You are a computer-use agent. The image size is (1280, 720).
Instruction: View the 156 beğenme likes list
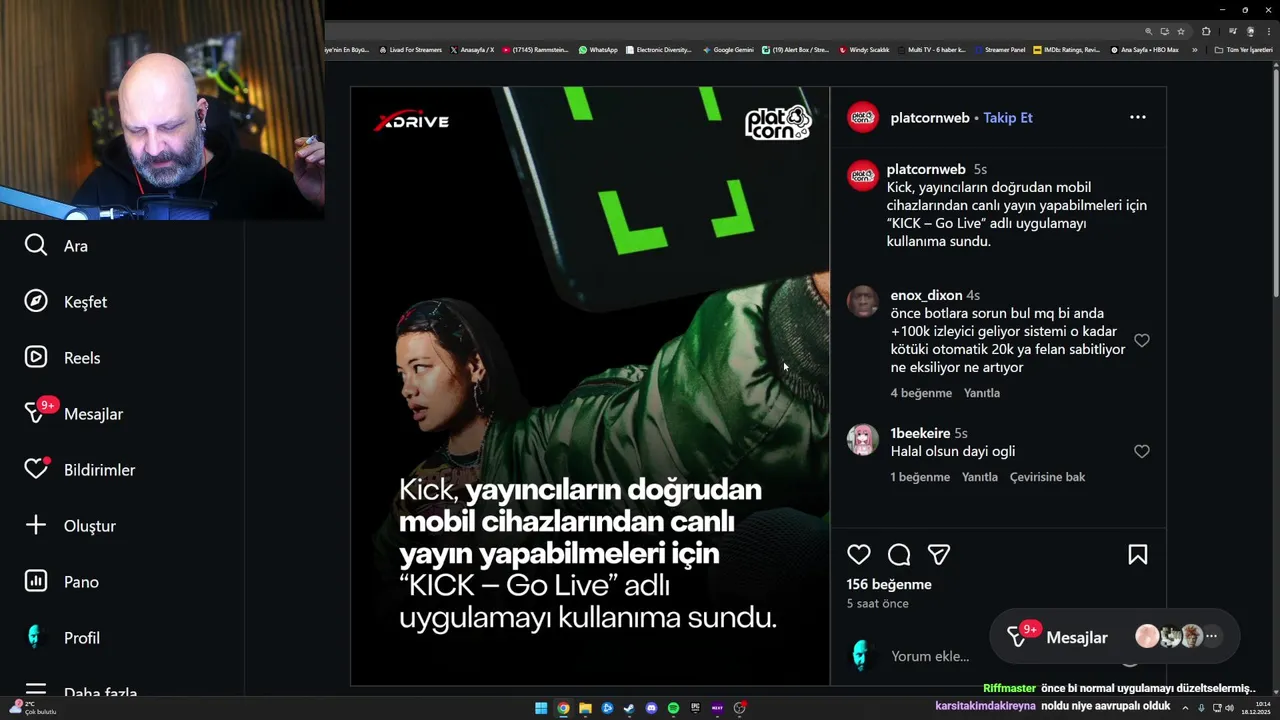pyautogui.click(x=889, y=584)
